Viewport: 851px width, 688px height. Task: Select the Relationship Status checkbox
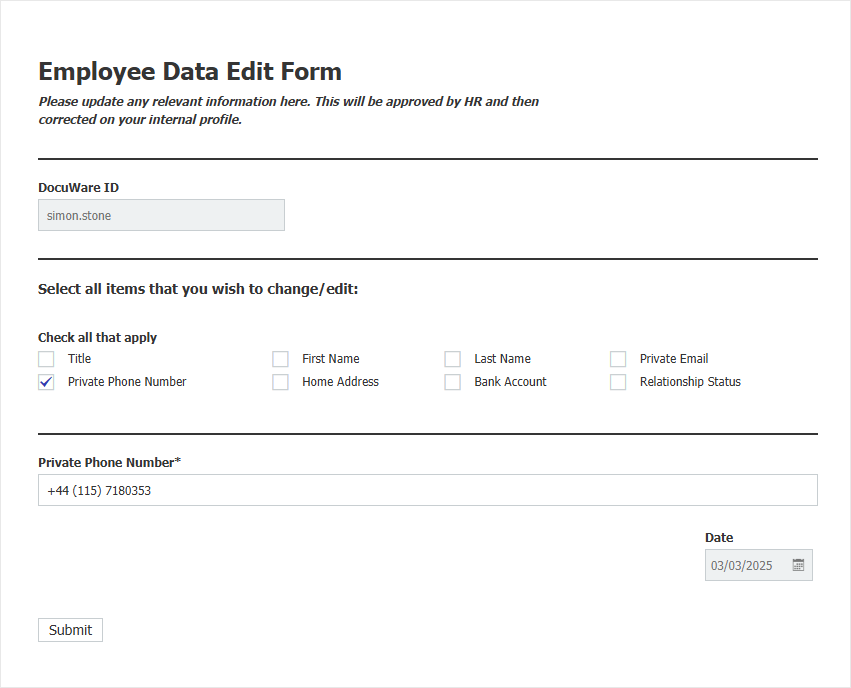pos(617,381)
